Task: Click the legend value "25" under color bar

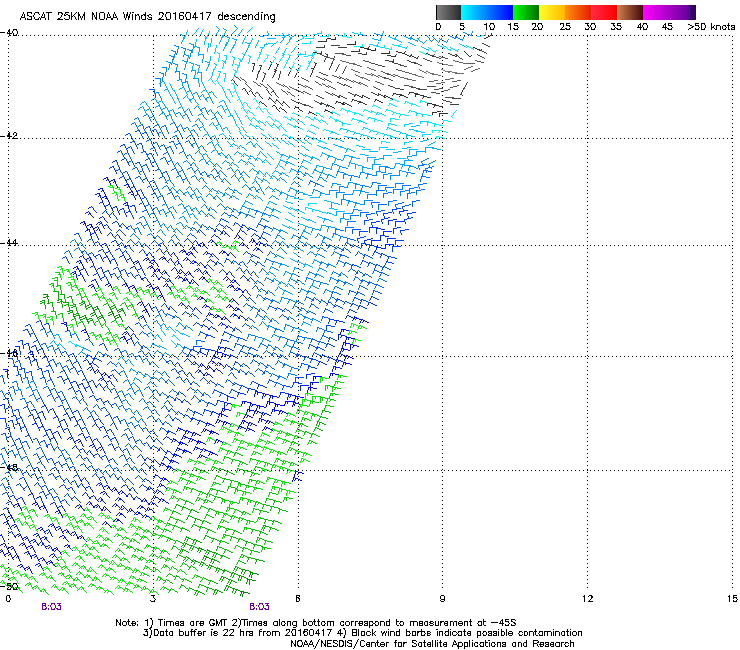Action: [x=565, y=27]
